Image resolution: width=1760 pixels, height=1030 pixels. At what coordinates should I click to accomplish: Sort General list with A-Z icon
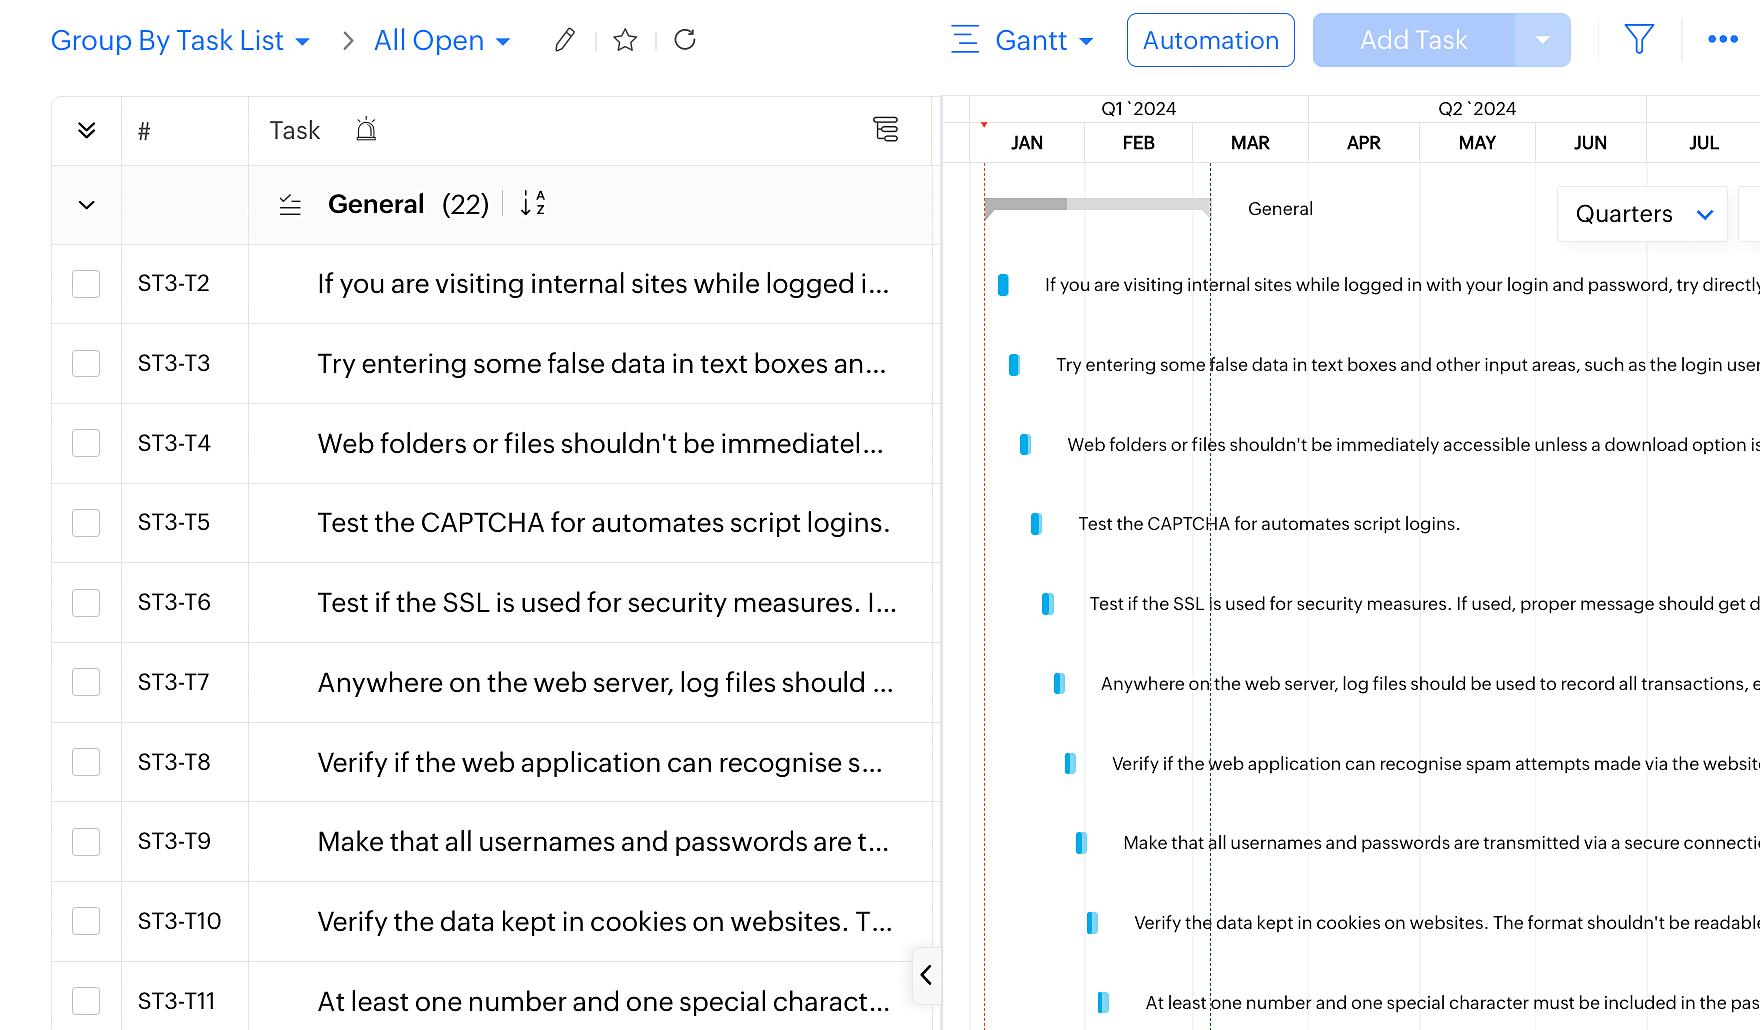[533, 204]
